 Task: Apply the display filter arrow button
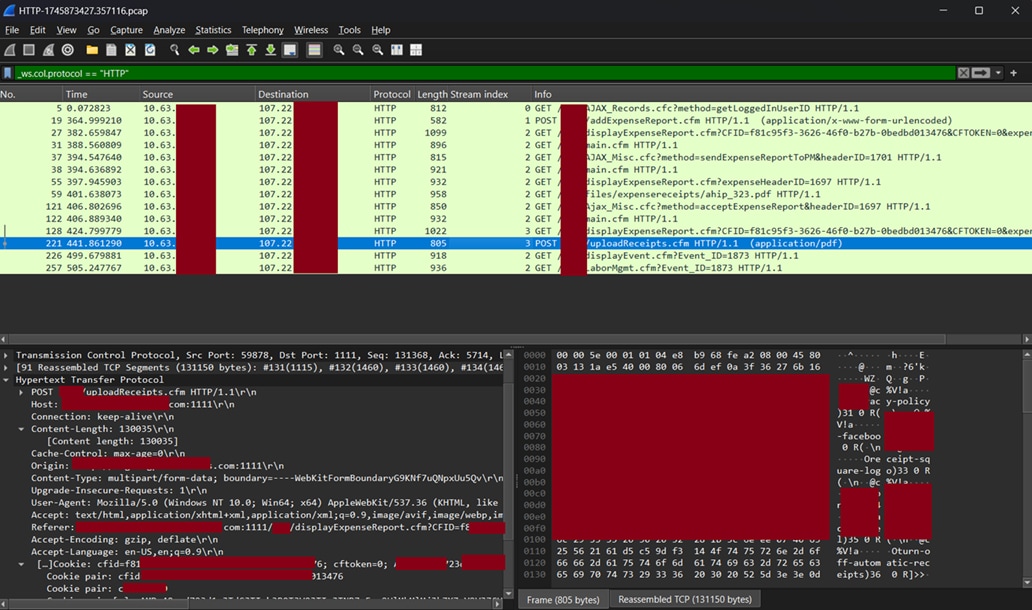[x=981, y=73]
